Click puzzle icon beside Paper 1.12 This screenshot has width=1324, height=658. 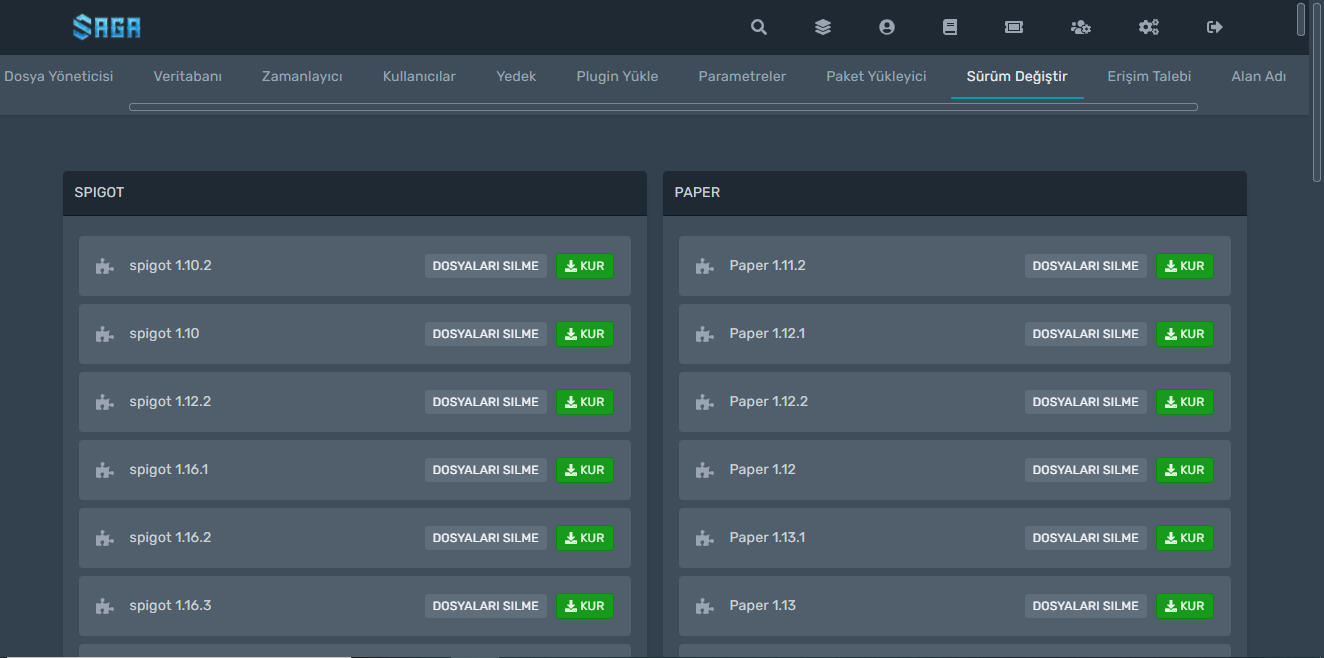[704, 470]
